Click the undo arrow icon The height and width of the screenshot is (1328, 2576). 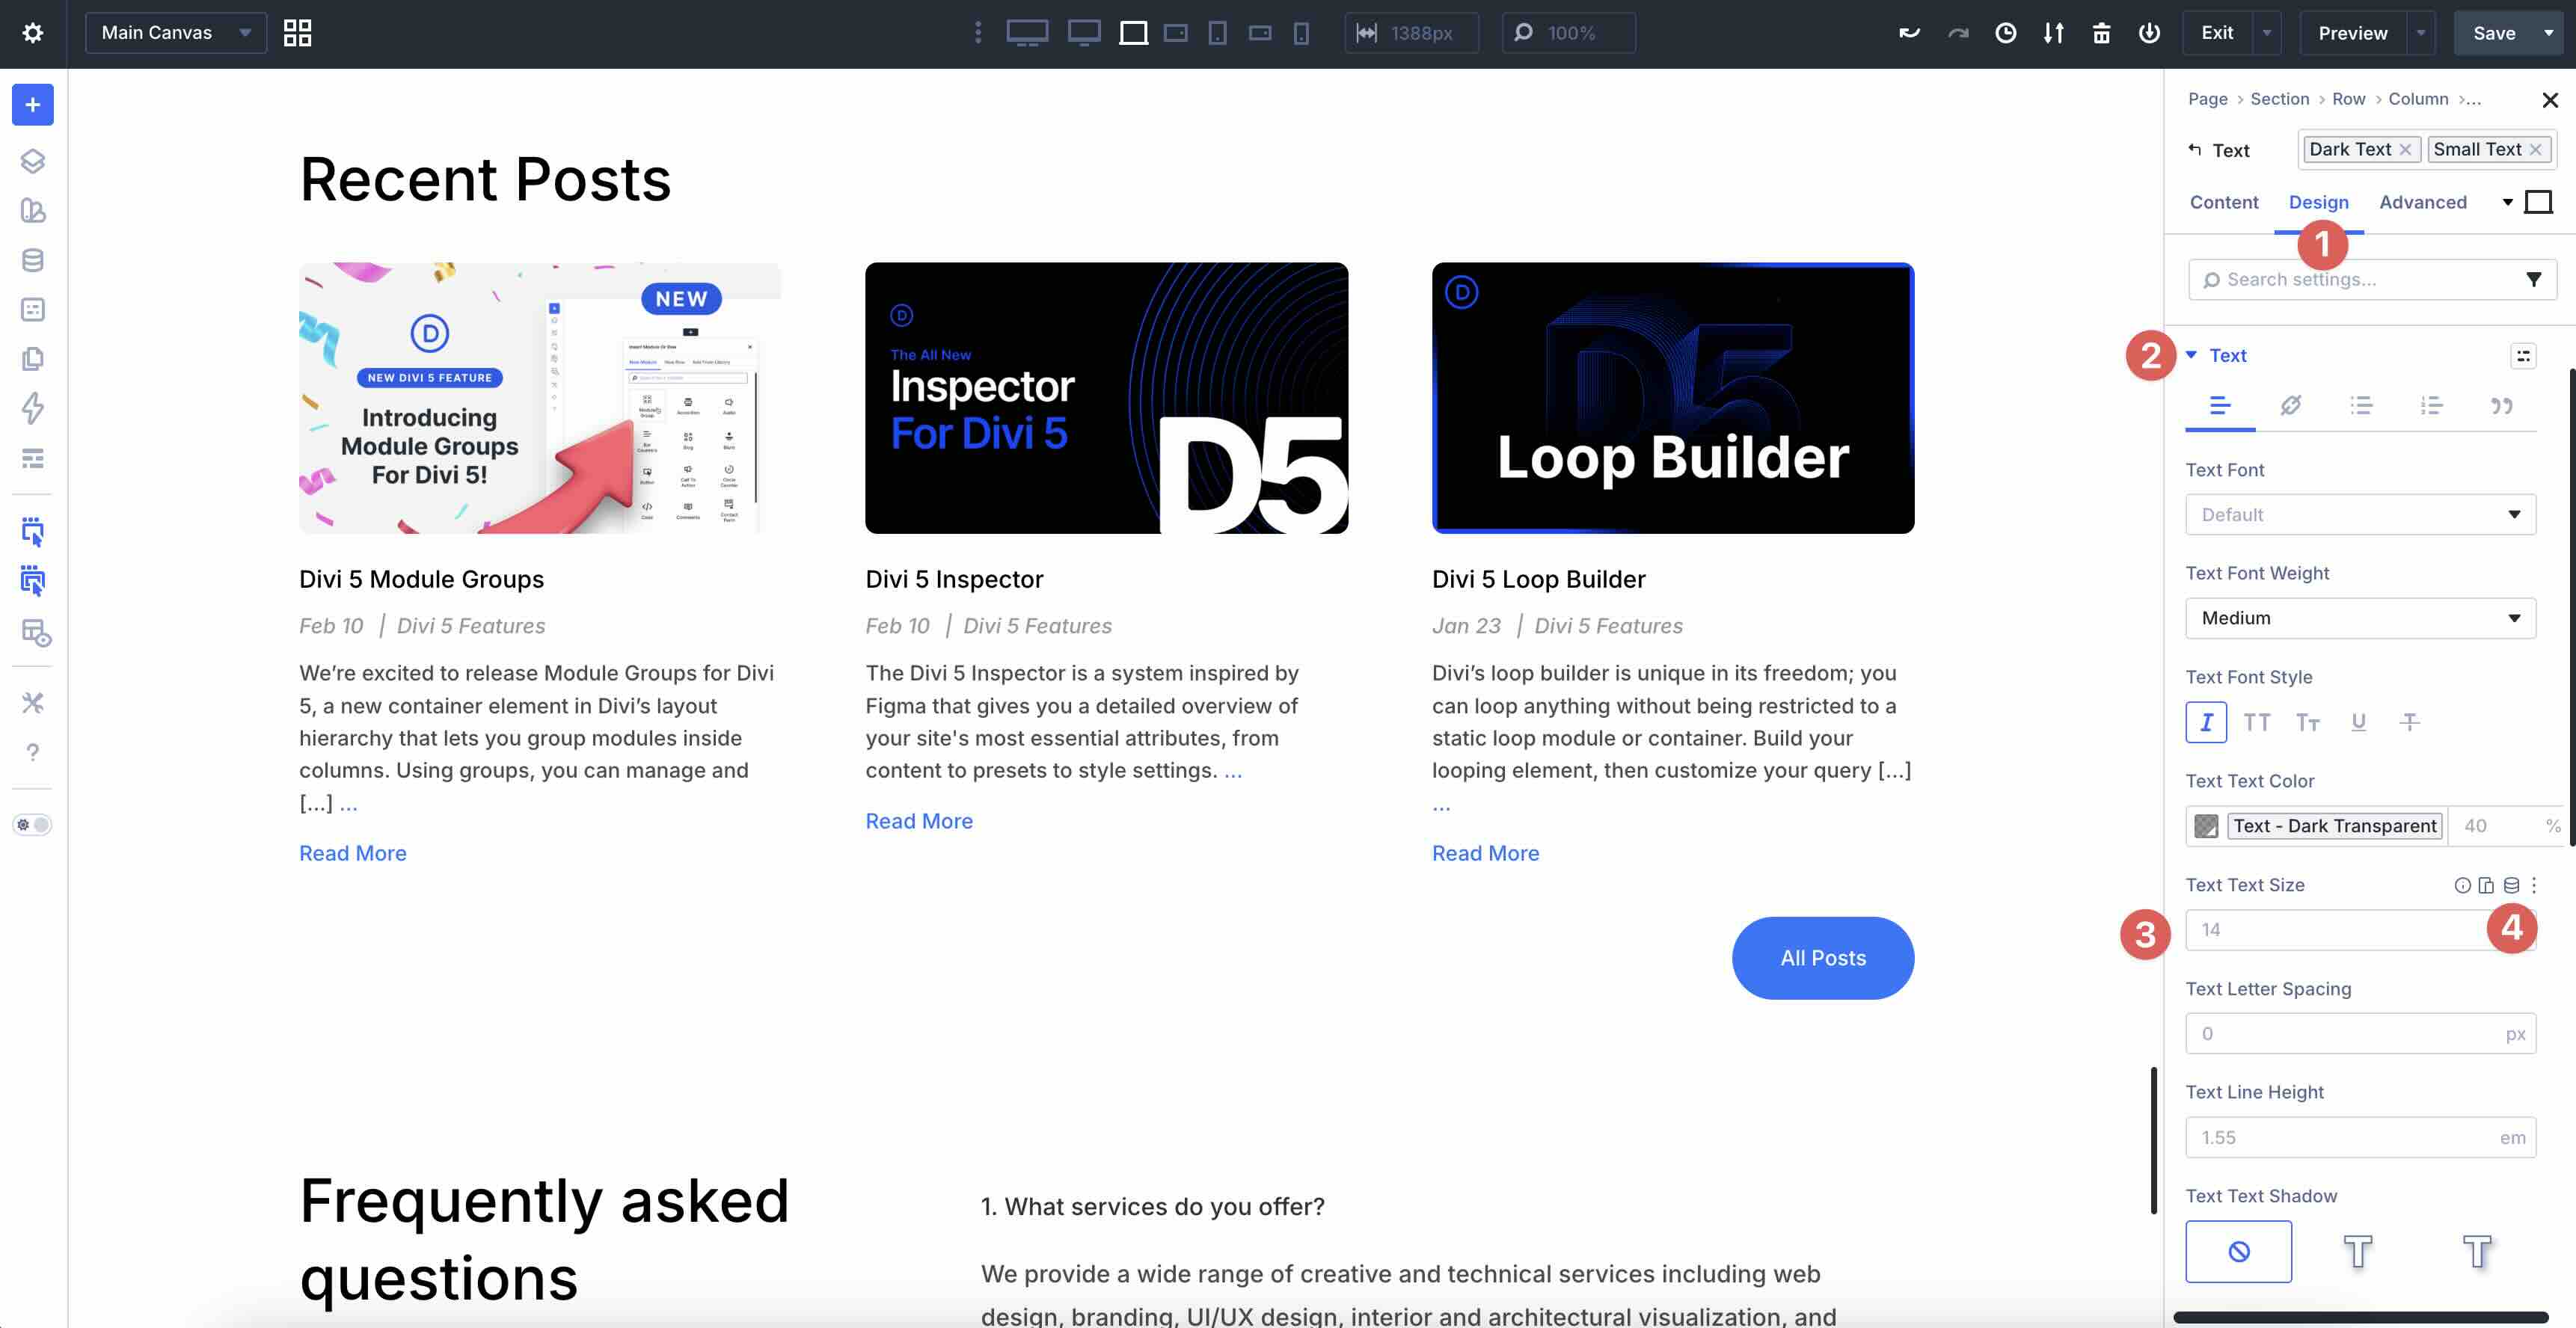pos(1909,33)
